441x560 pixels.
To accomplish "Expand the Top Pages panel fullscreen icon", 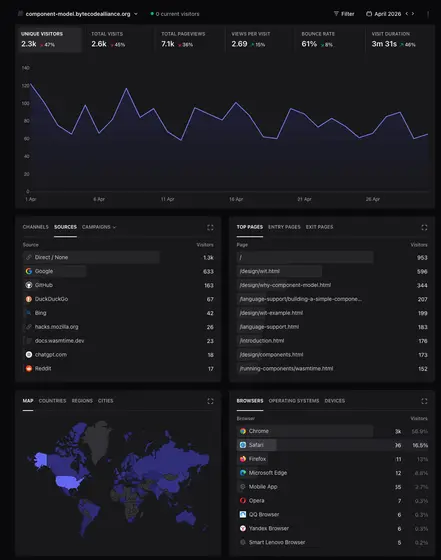I will (424, 228).
